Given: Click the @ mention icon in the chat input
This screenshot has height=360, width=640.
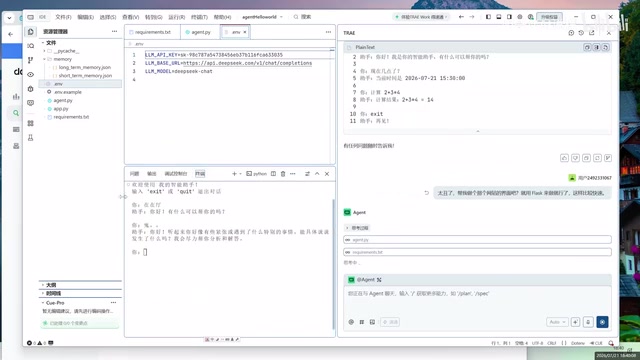Looking at the screenshot, I should click(351, 322).
